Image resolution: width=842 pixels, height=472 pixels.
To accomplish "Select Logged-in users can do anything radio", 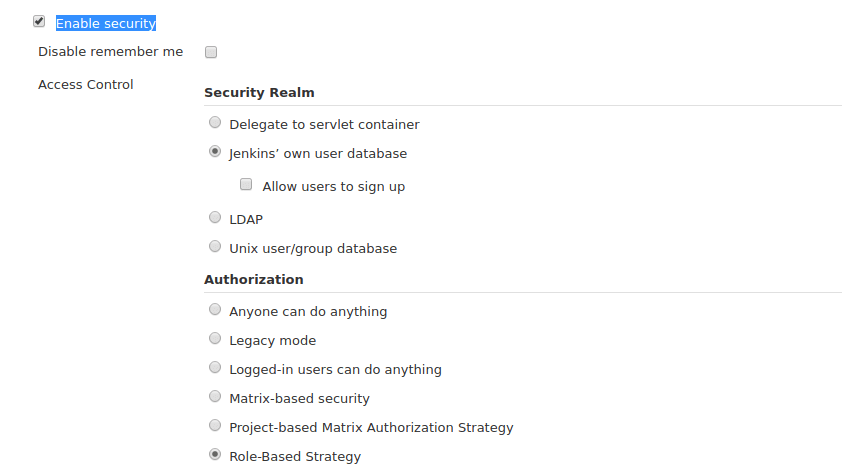I will point(215,367).
